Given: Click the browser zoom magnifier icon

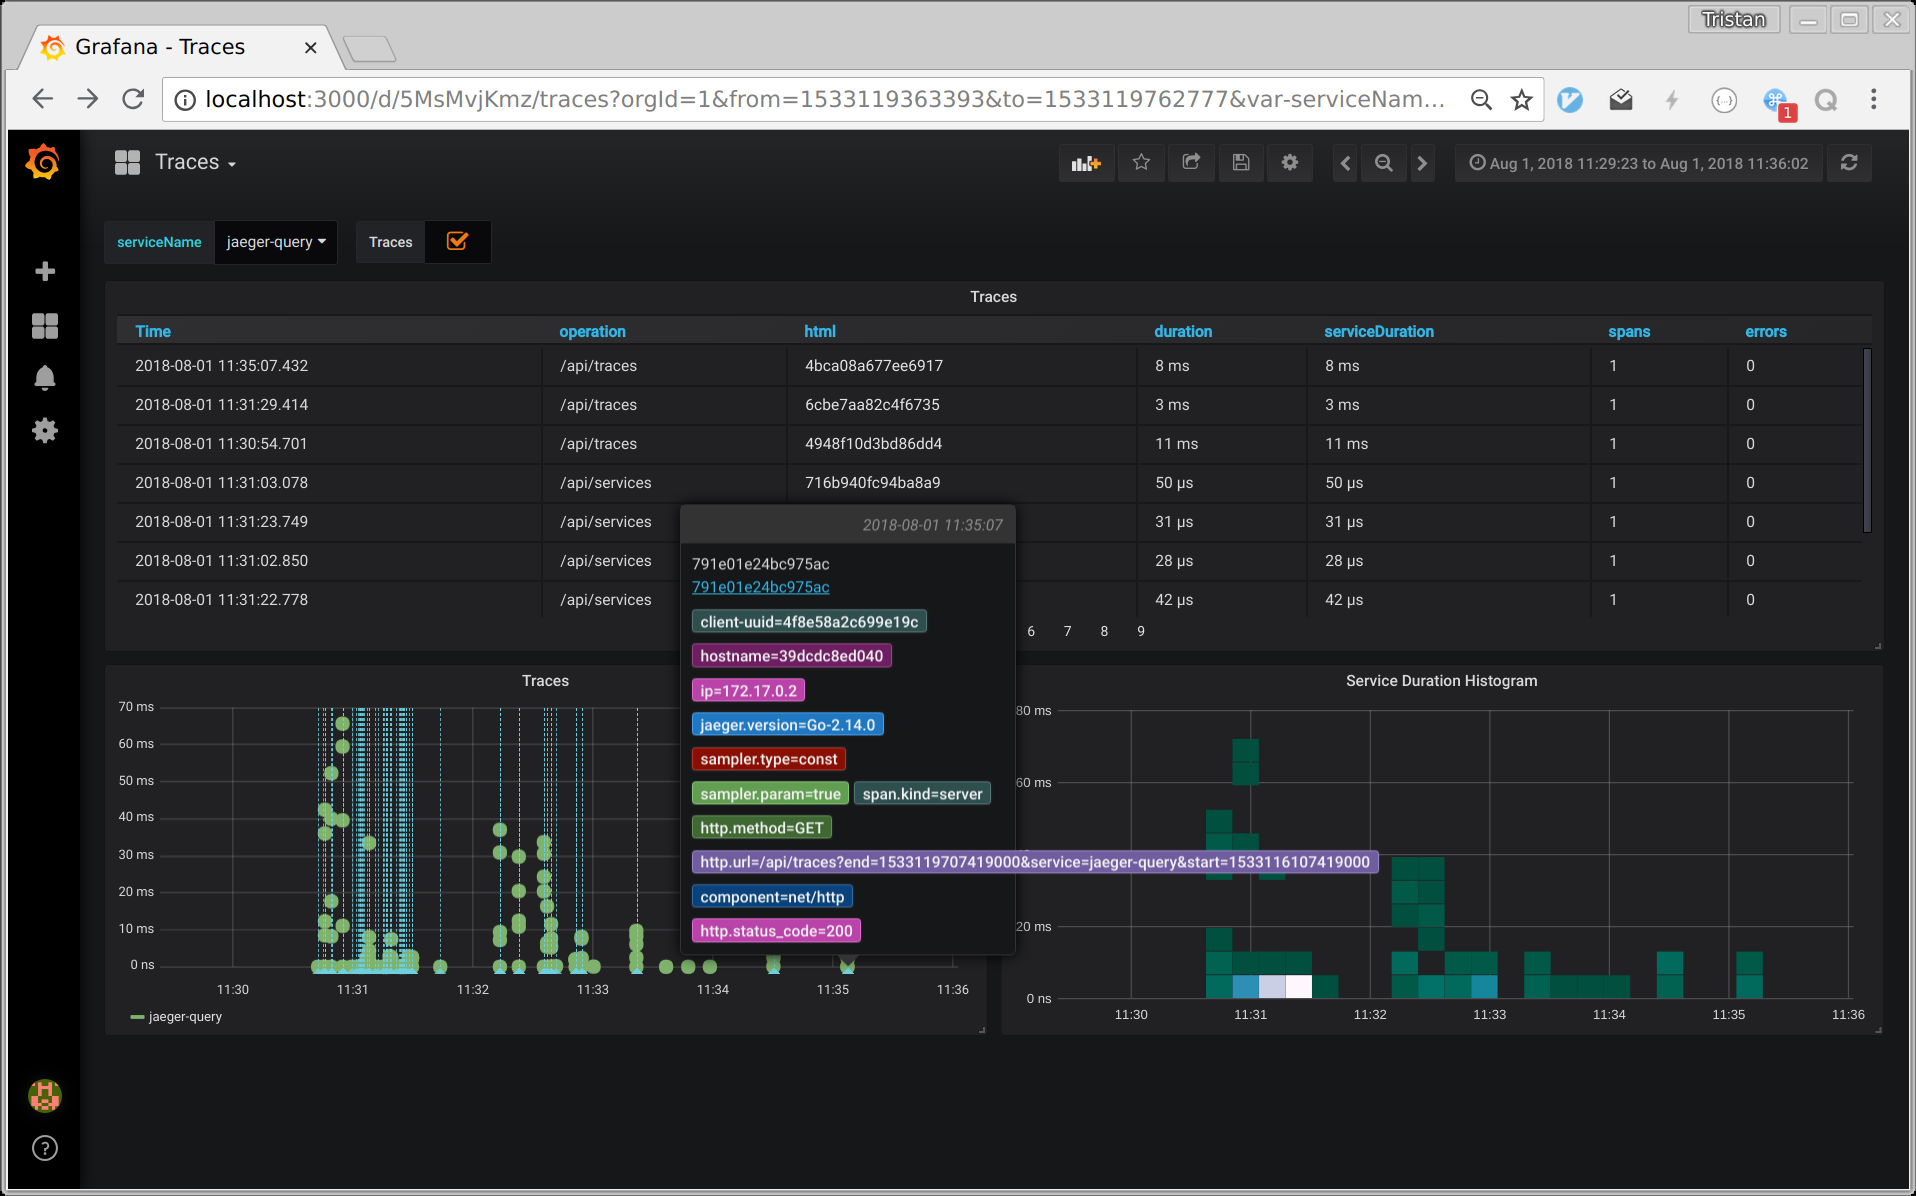Looking at the screenshot, I should pyautogui.click(x=1481, y=100).
